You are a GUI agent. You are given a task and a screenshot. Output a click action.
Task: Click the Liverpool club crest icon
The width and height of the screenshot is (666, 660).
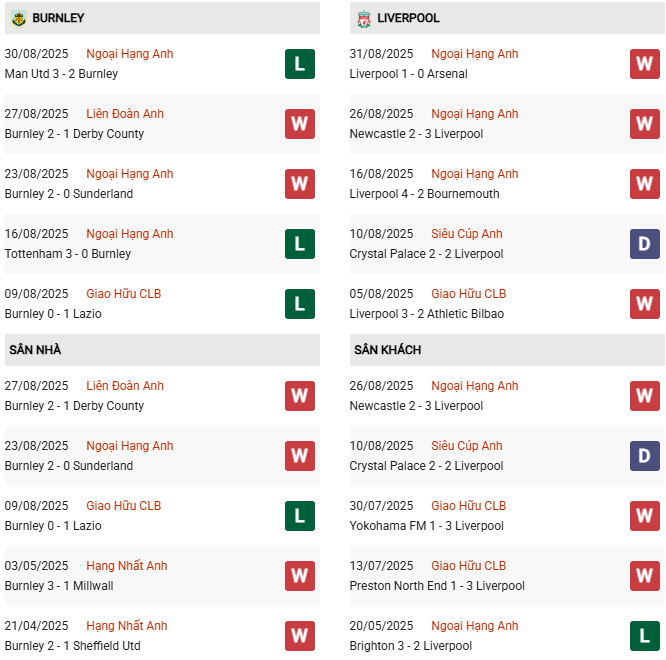point(363,18)
